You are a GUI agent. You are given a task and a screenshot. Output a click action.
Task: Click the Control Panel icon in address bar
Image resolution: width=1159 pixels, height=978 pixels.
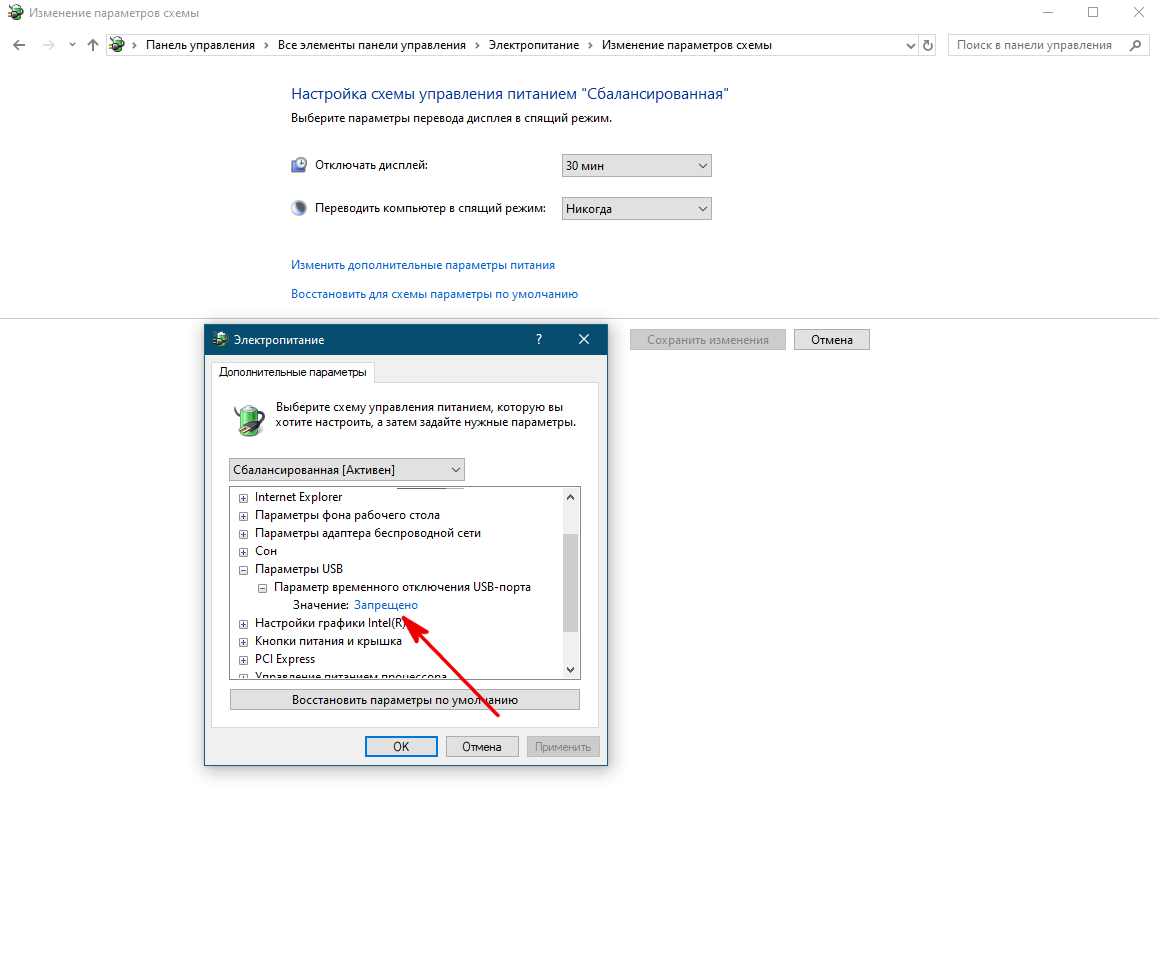click(118, 45)
